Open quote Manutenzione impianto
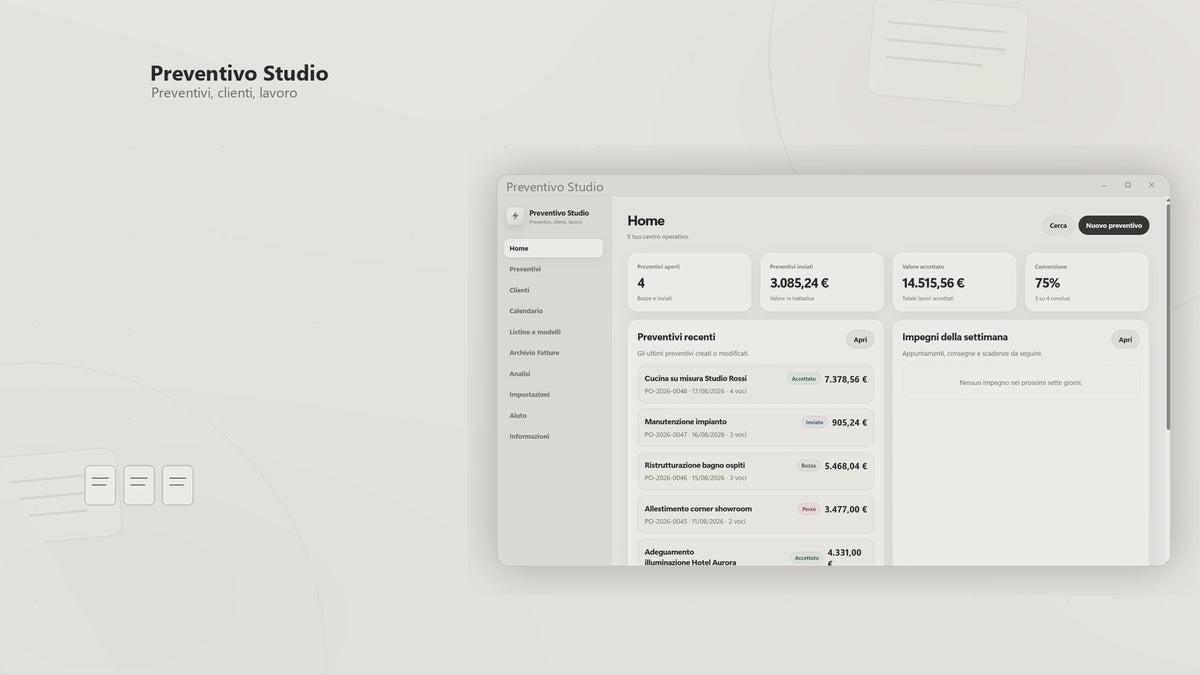Screen dimensions: 1200x675 coord(756,428)
